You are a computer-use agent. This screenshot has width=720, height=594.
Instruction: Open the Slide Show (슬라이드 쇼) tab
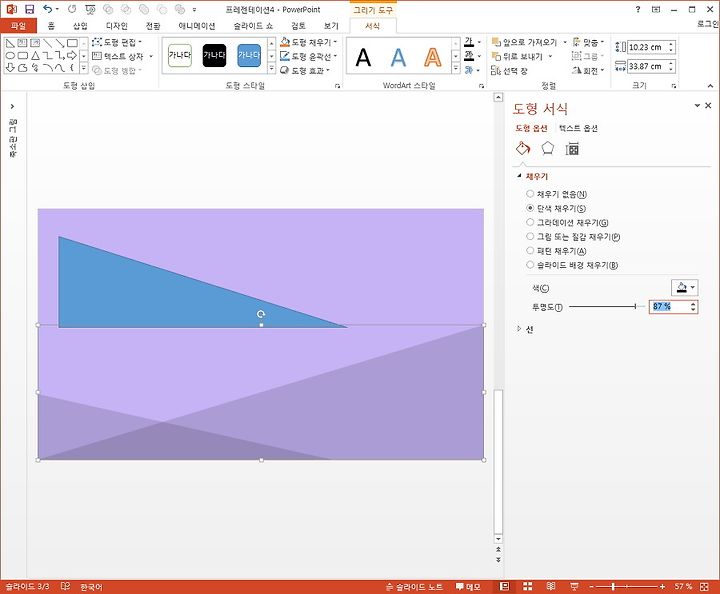click(253, 26)
